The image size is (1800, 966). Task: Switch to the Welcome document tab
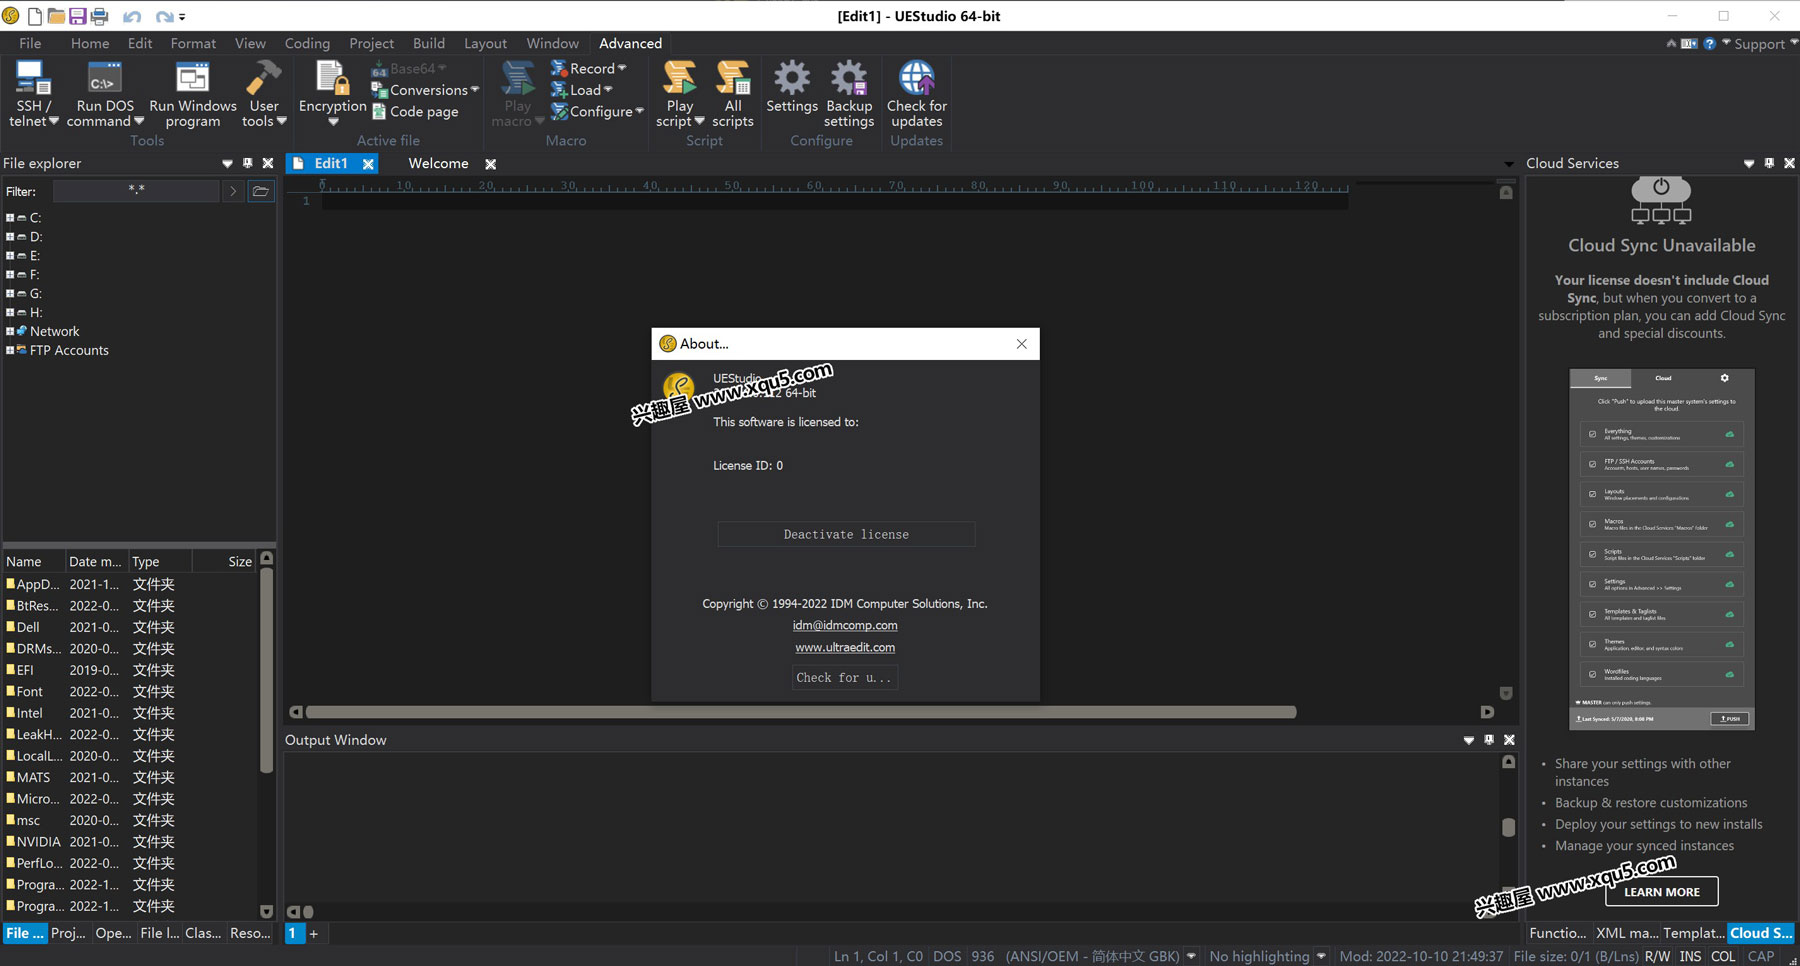(438, 163)
